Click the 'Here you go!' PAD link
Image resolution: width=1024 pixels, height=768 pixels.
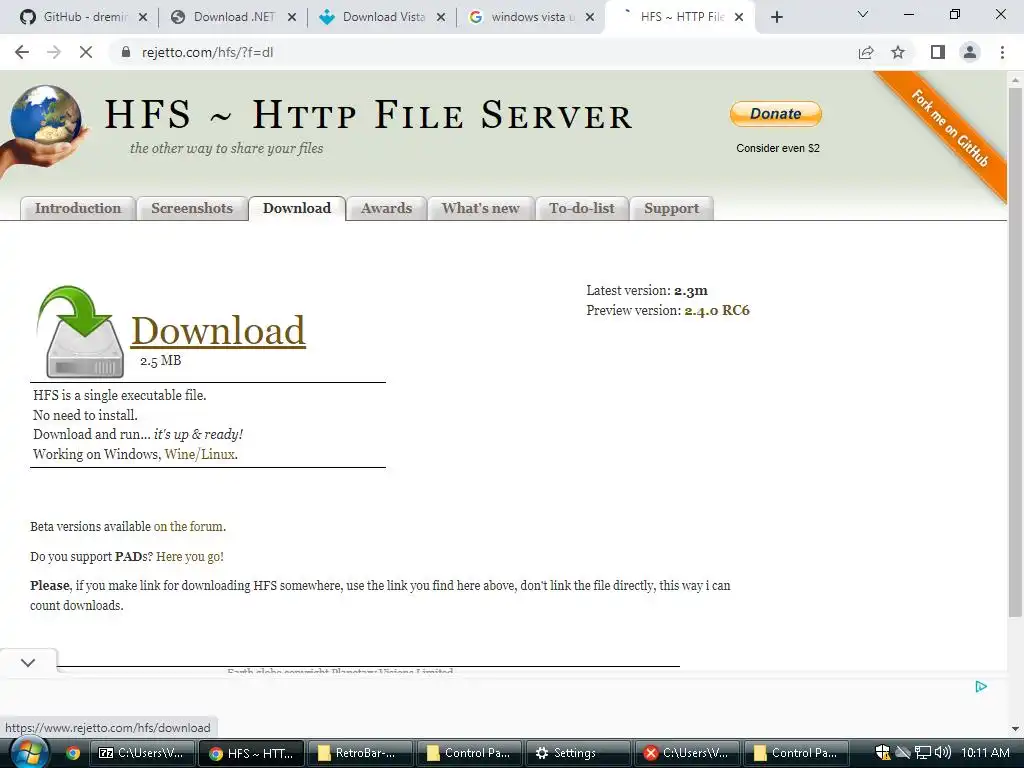click(x=190, y=556)
